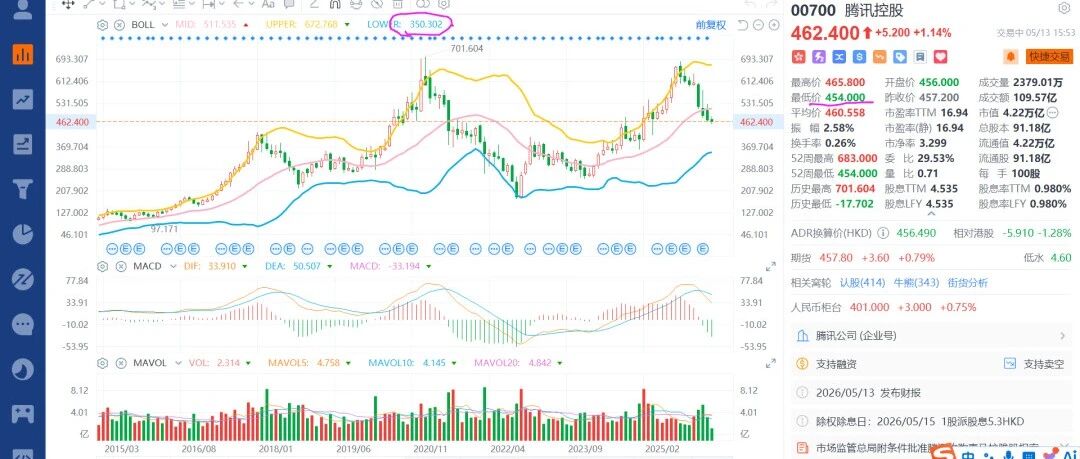Open the moon-shaped sidebar icon
1080x459 pixels.
23,369
